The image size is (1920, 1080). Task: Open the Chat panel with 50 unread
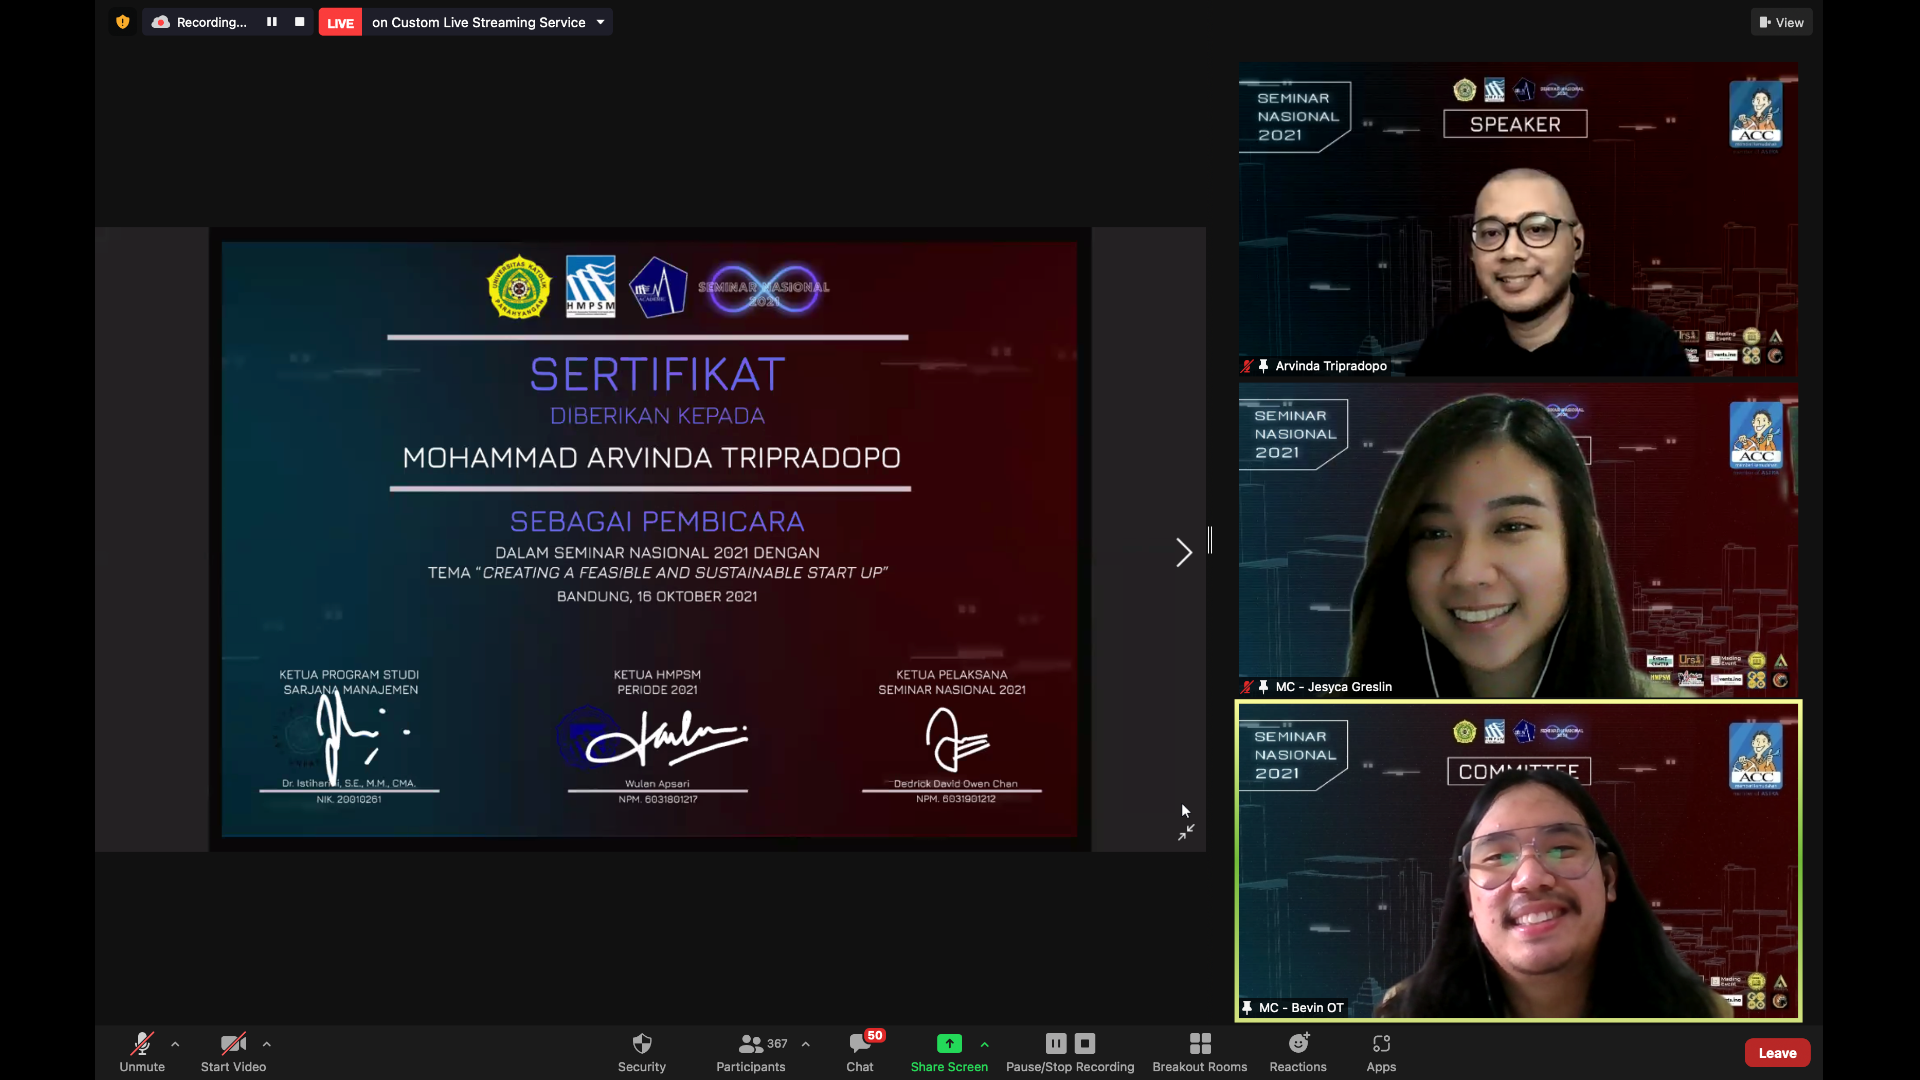(859, 1051)
